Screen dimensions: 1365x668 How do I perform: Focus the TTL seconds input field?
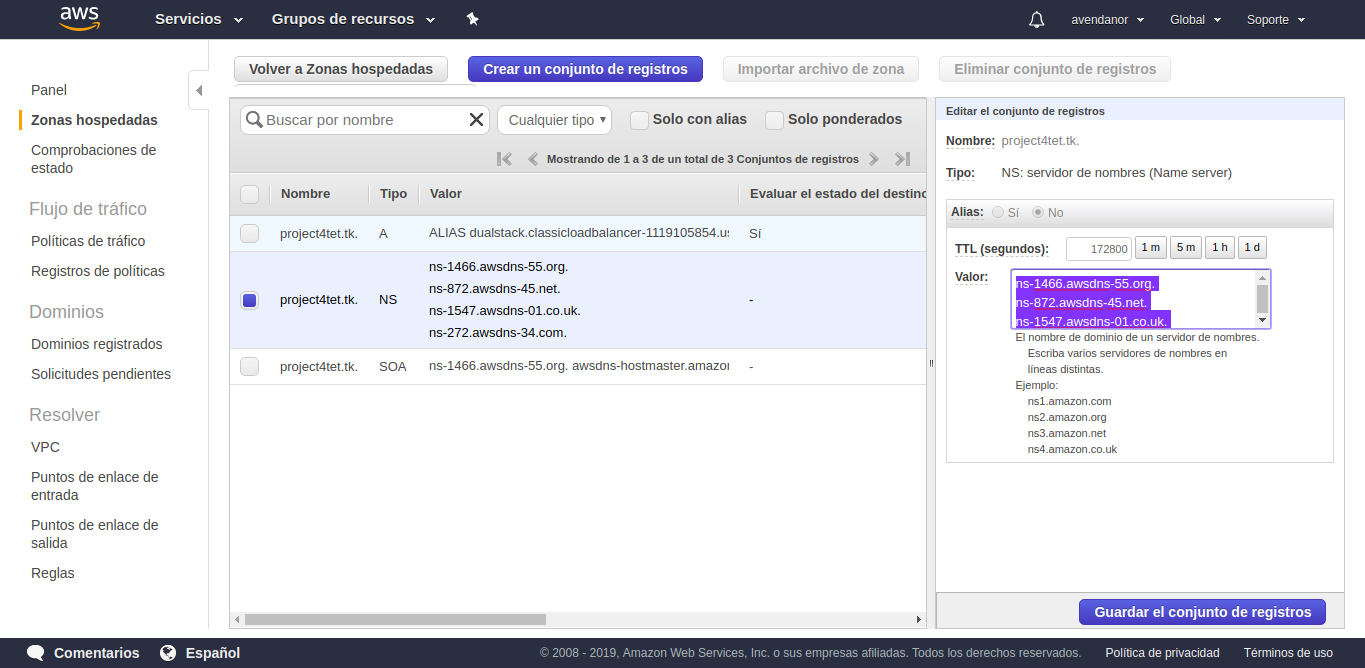tap(1099, 248)
